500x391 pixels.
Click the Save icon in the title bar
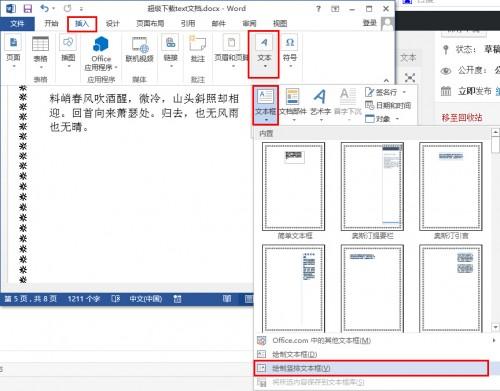coord(27,8)
